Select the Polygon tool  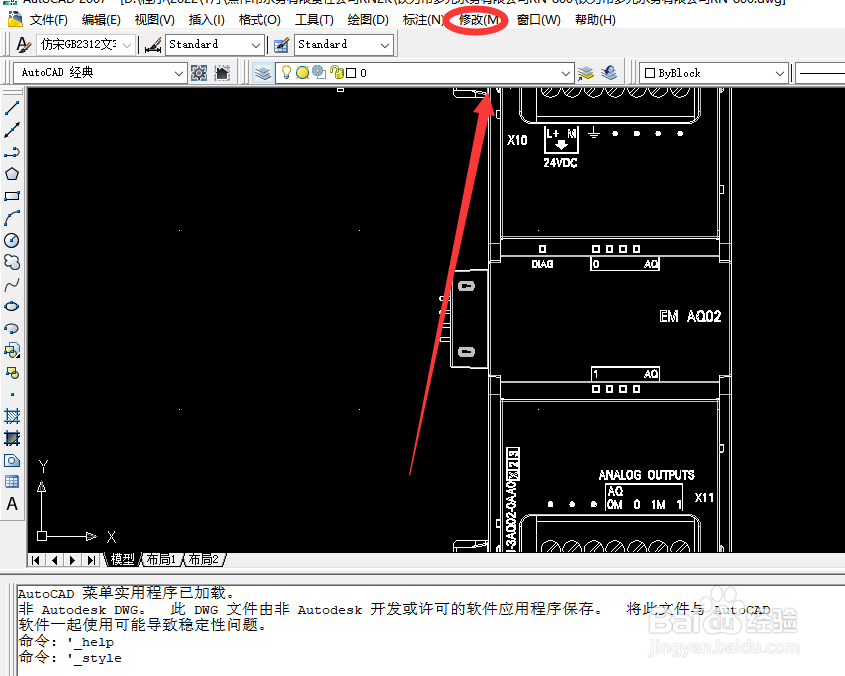12,174
